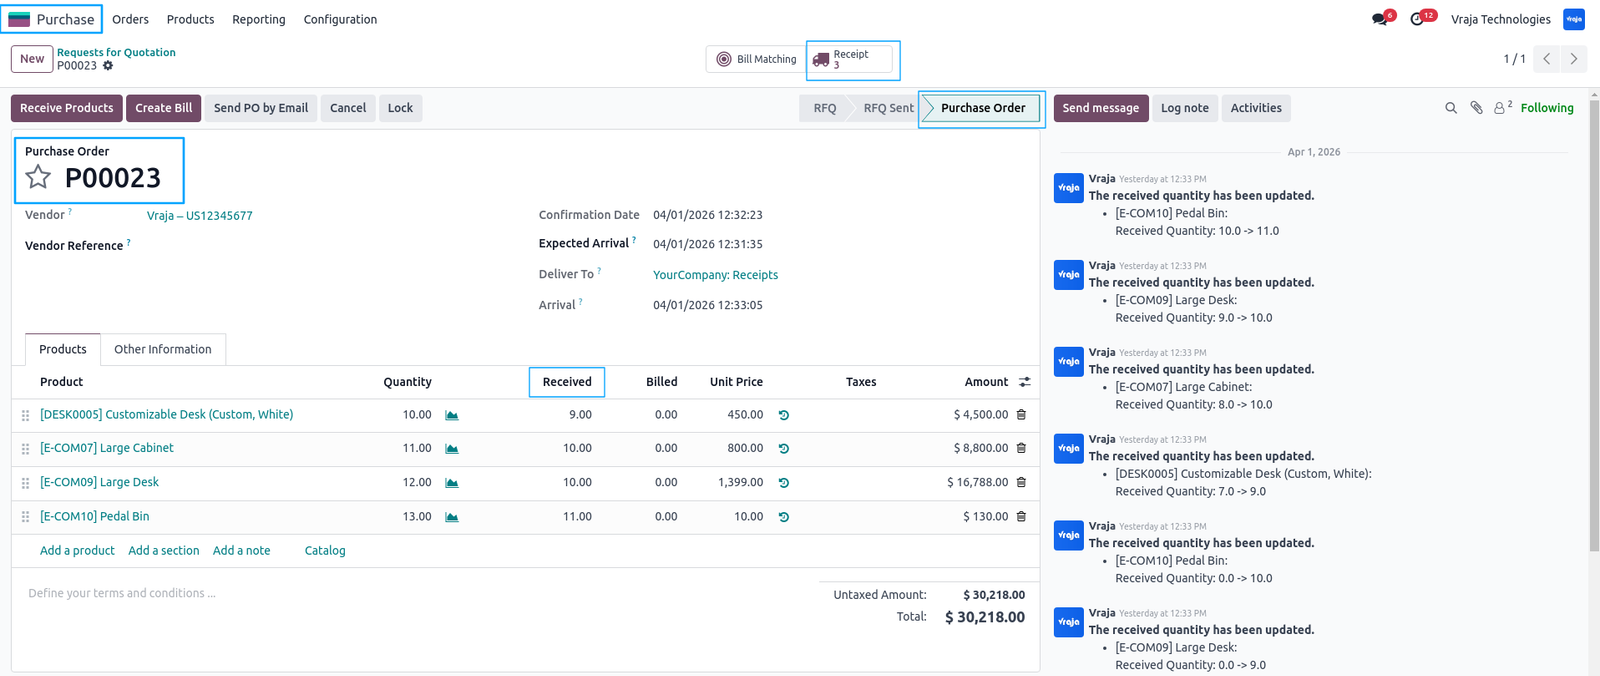Go to the next record with the right arrow
Screen dimensions: 1600x676
coord(1574,59)
